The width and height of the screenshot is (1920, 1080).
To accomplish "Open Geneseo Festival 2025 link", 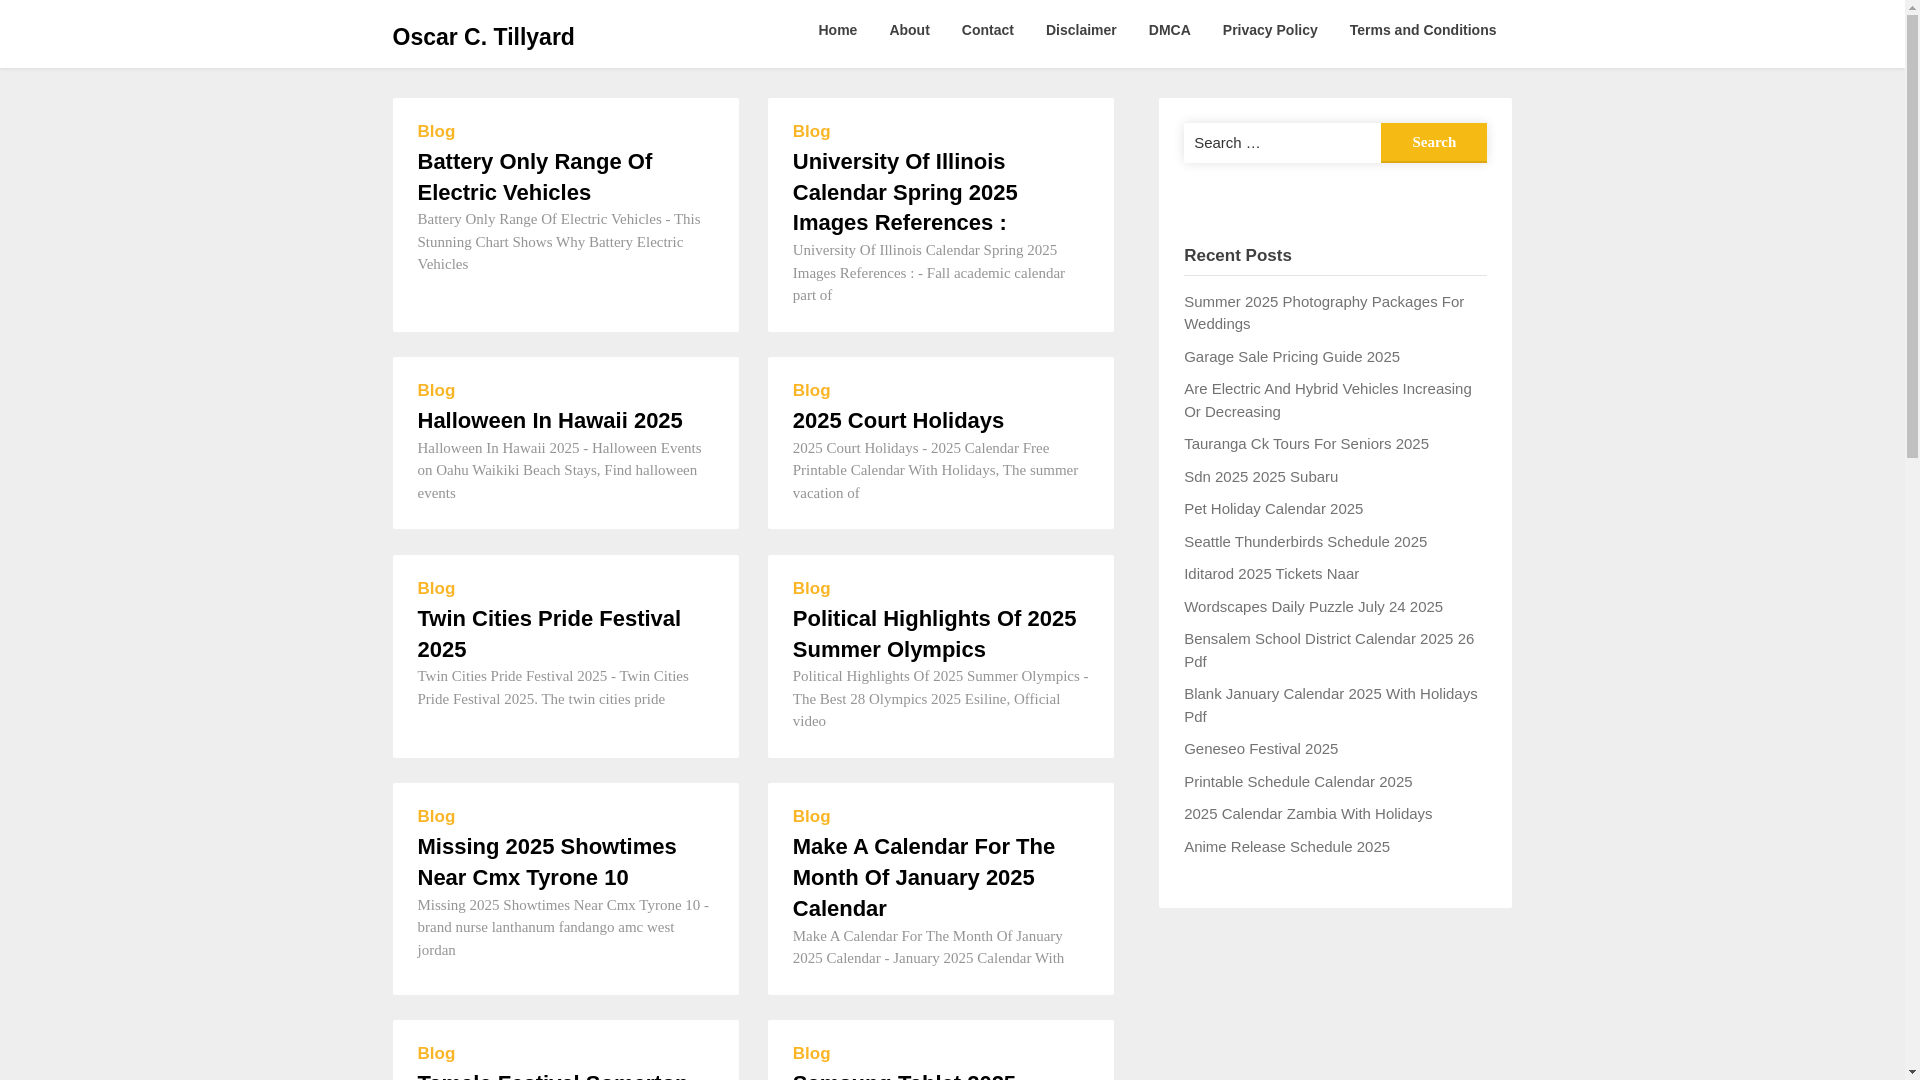I will pyautogui.click(x=1261, y=749).
